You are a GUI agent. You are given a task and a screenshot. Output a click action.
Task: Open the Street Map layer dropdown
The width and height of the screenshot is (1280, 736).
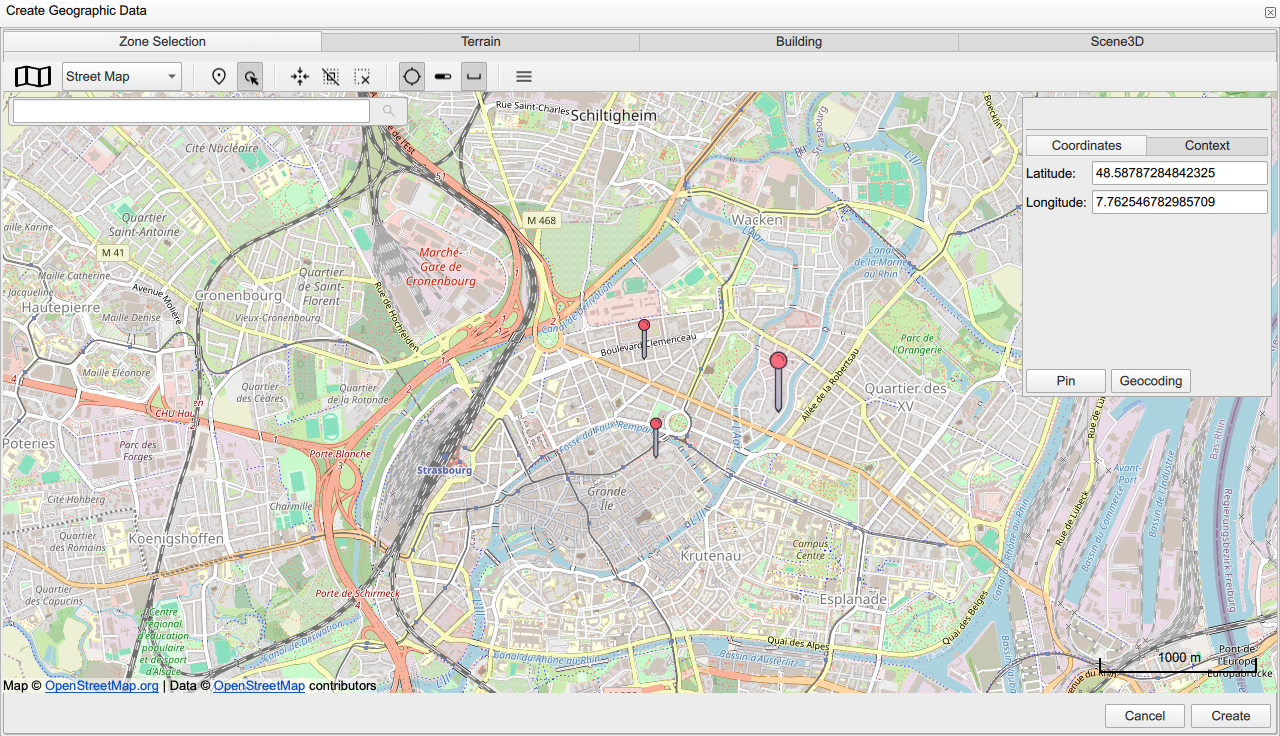(x=121, y=77)
